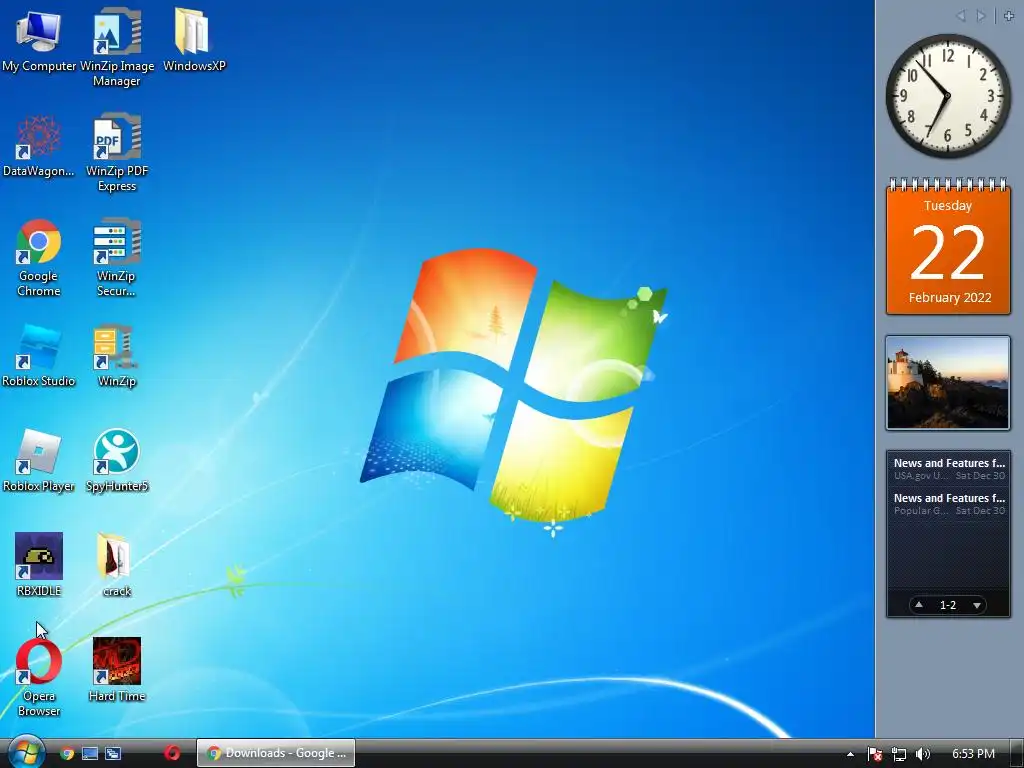The height and width of the screenshot is (768, 1024).
Task: Click the lighthouse slideshow gadget picture
Action: [x=948, y=383]
